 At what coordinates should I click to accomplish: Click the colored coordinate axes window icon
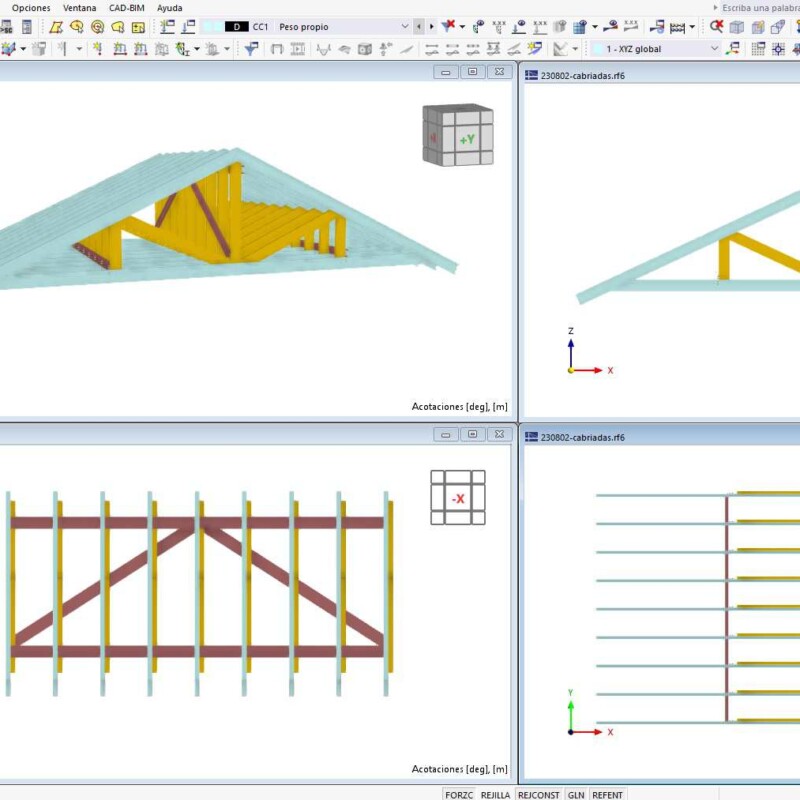733,49
